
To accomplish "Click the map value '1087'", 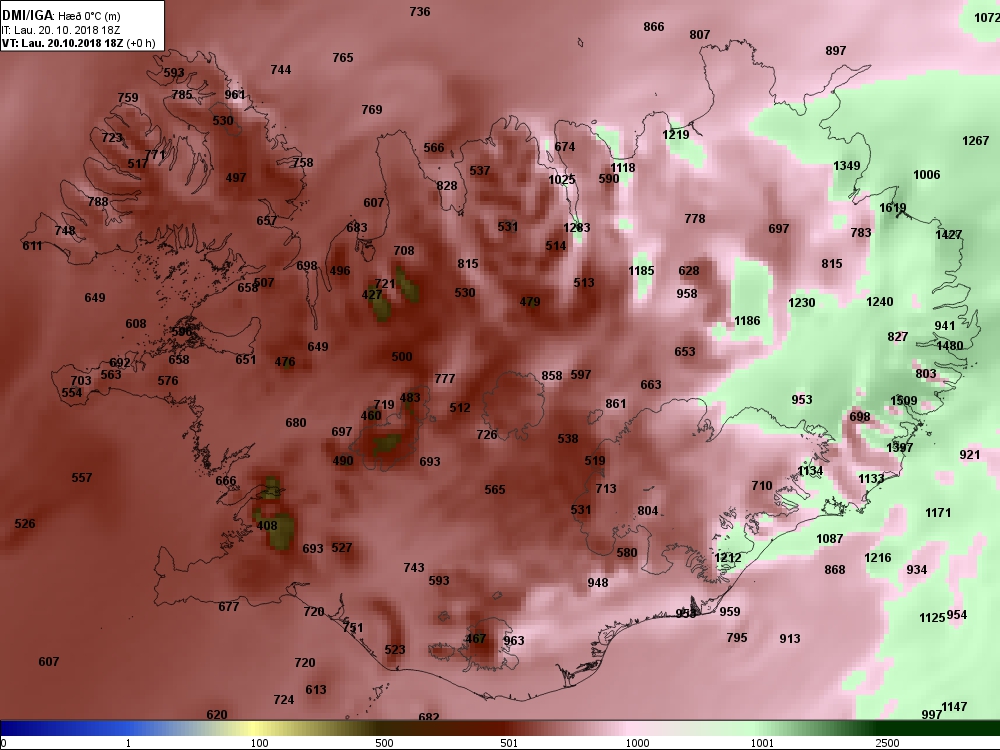I will [x=830, y=540].
